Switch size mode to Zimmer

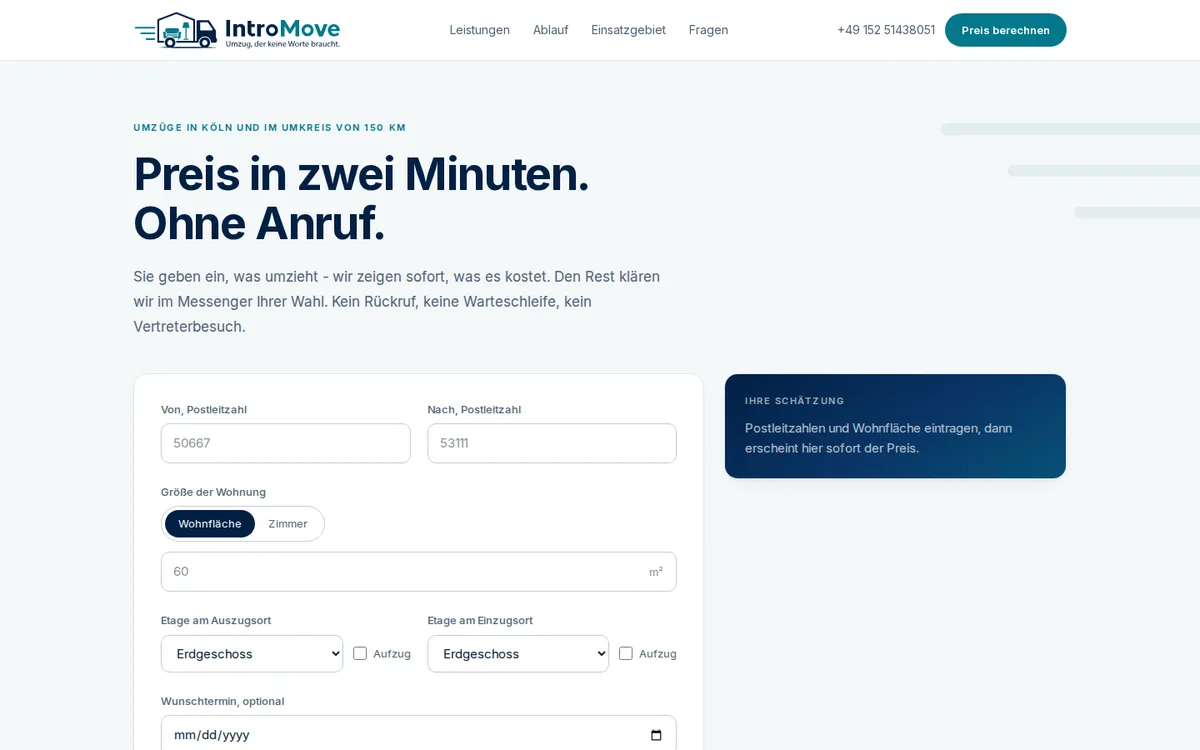[288, 524]
